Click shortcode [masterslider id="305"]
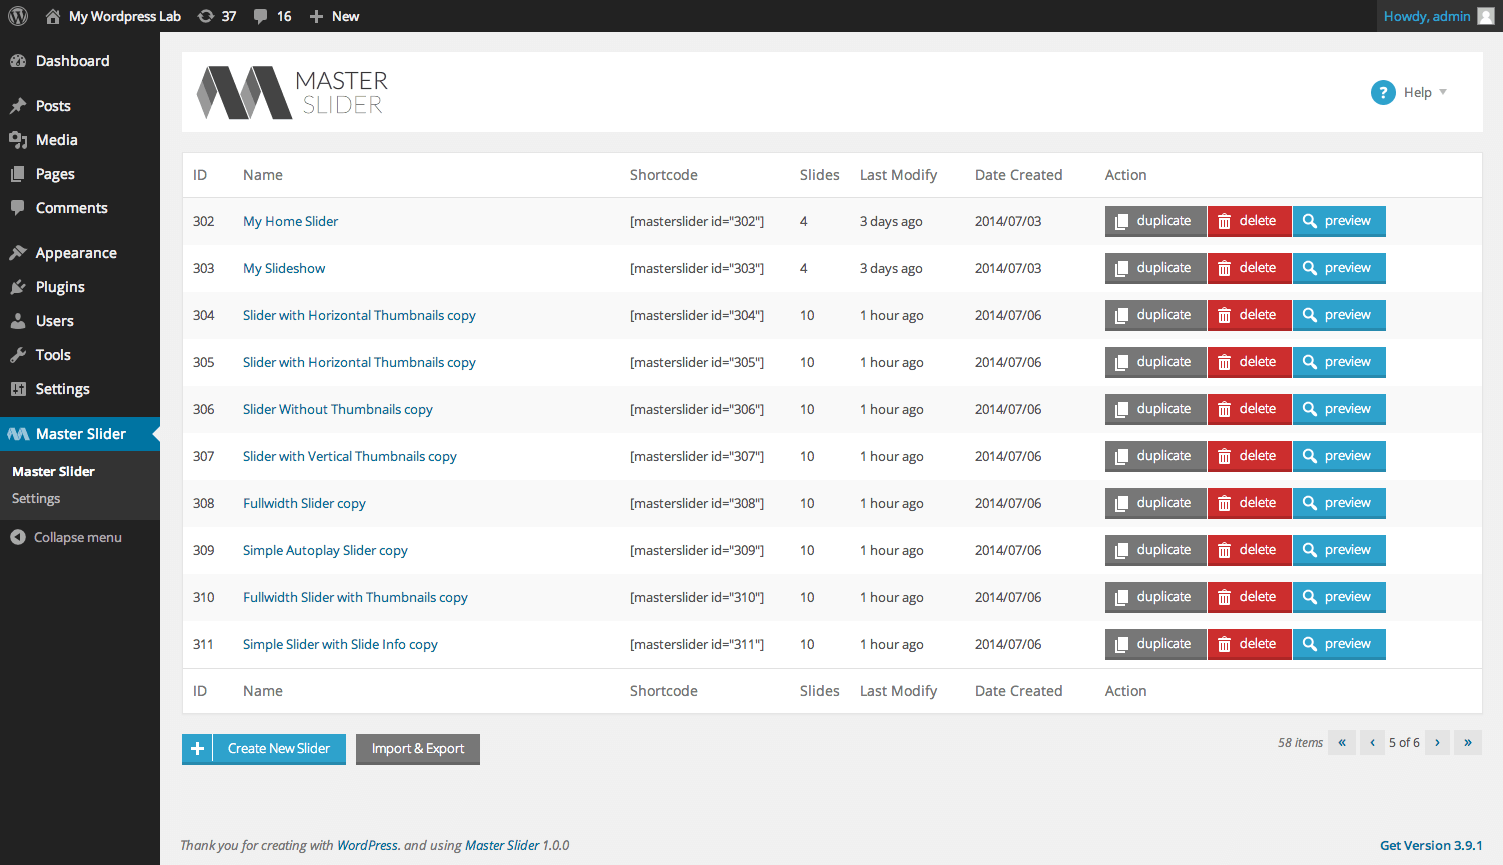Viewport: 1503px width, 865px height. tap(697, 362)
